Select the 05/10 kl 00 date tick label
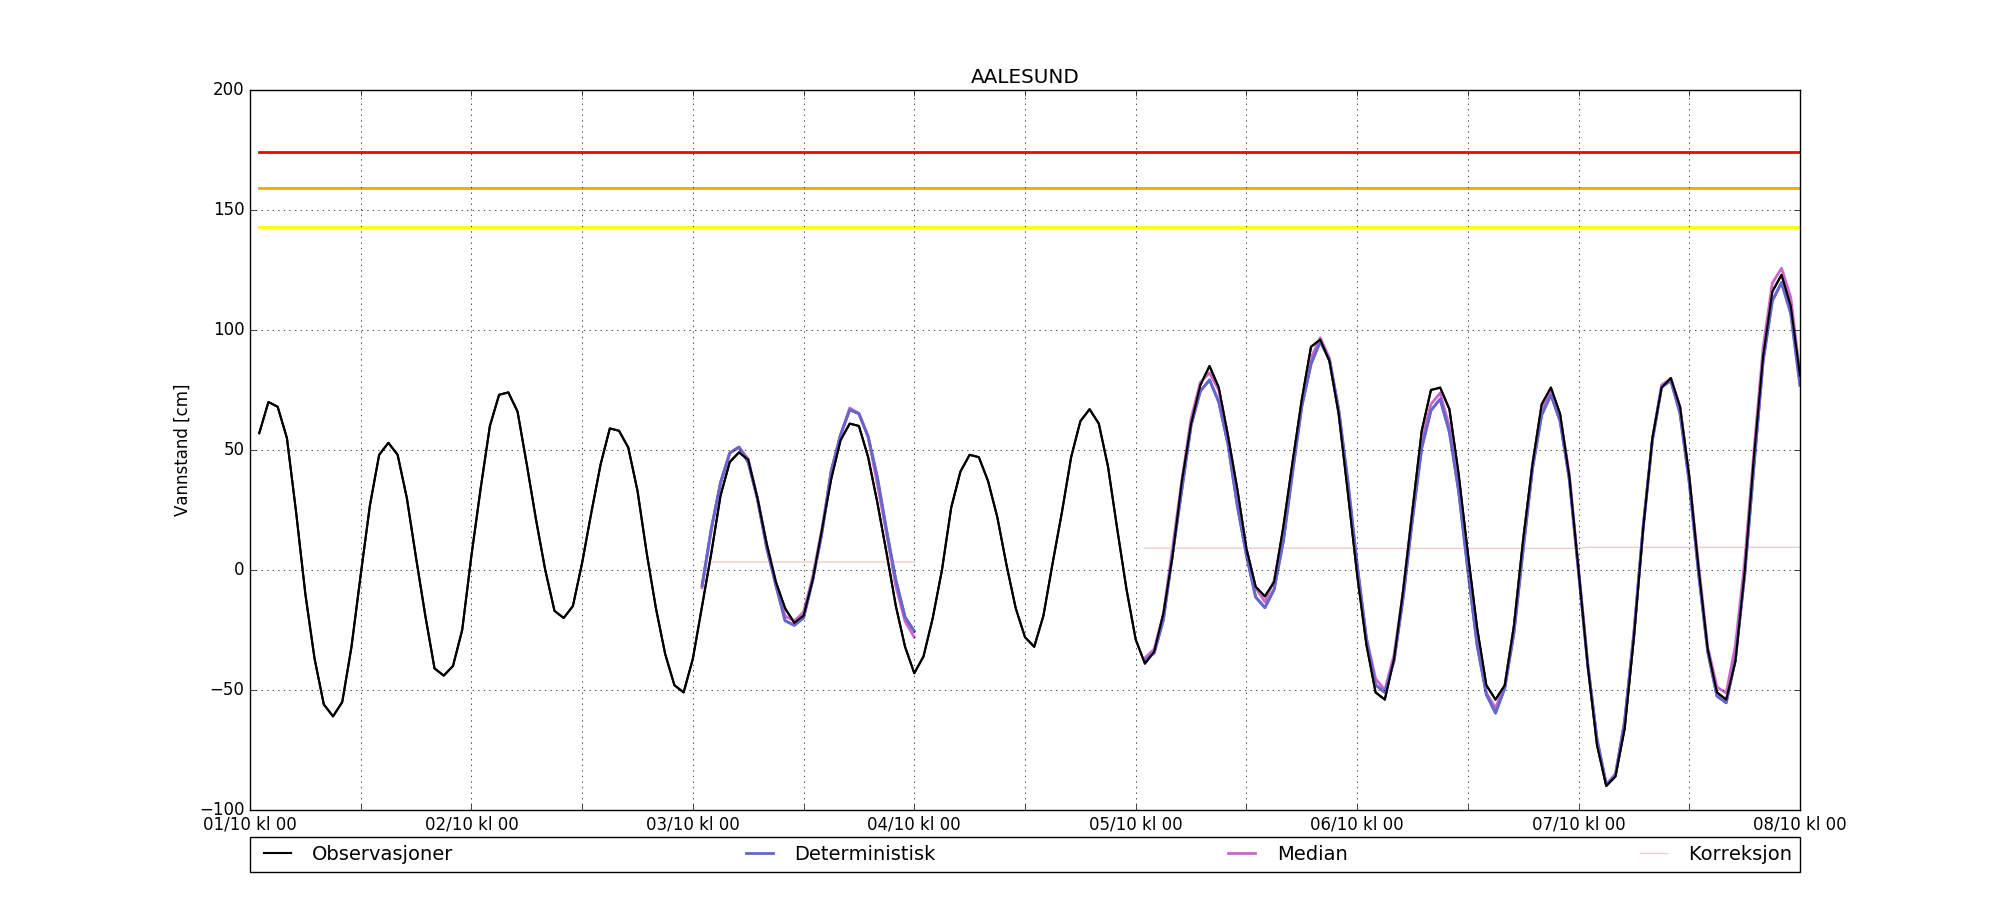Screen dimensions: 2000x900 tap(1135, 825)
